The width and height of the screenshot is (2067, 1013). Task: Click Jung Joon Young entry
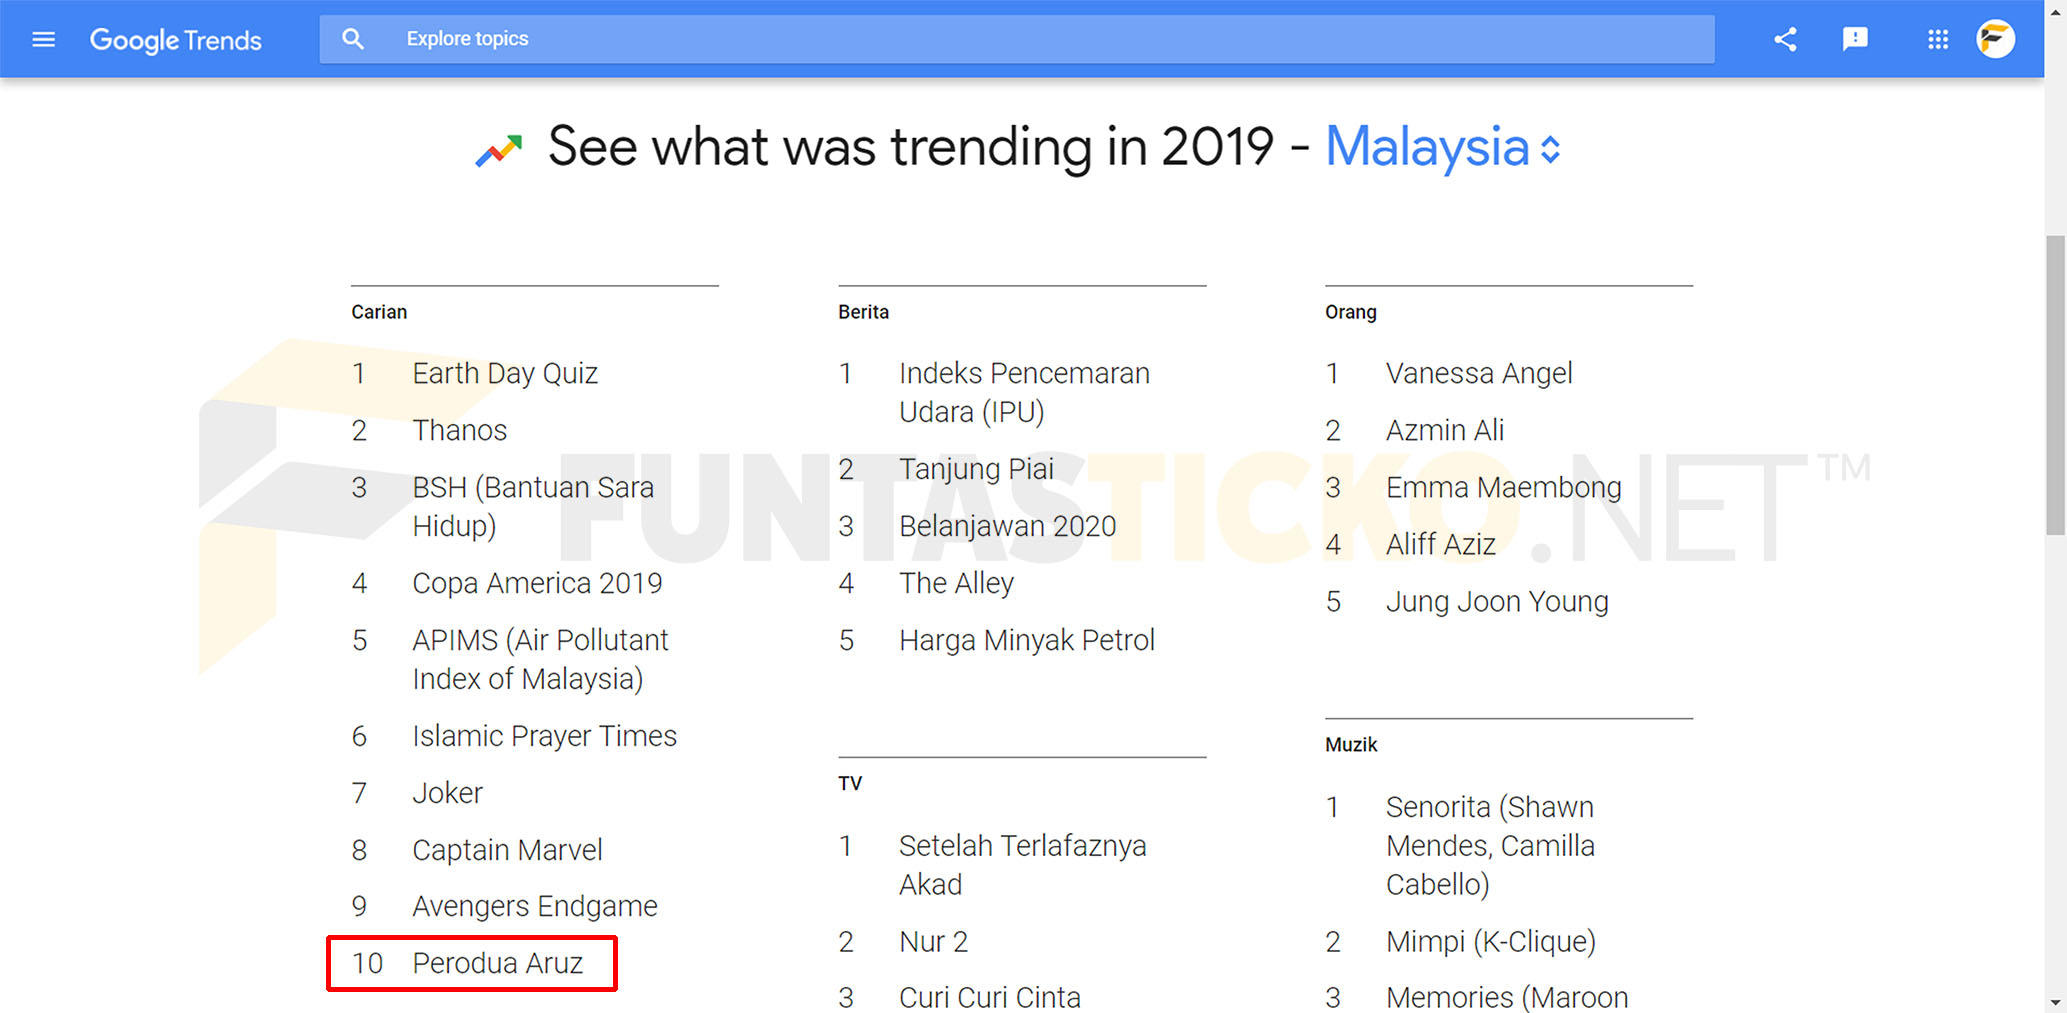tap(1497, 601)
